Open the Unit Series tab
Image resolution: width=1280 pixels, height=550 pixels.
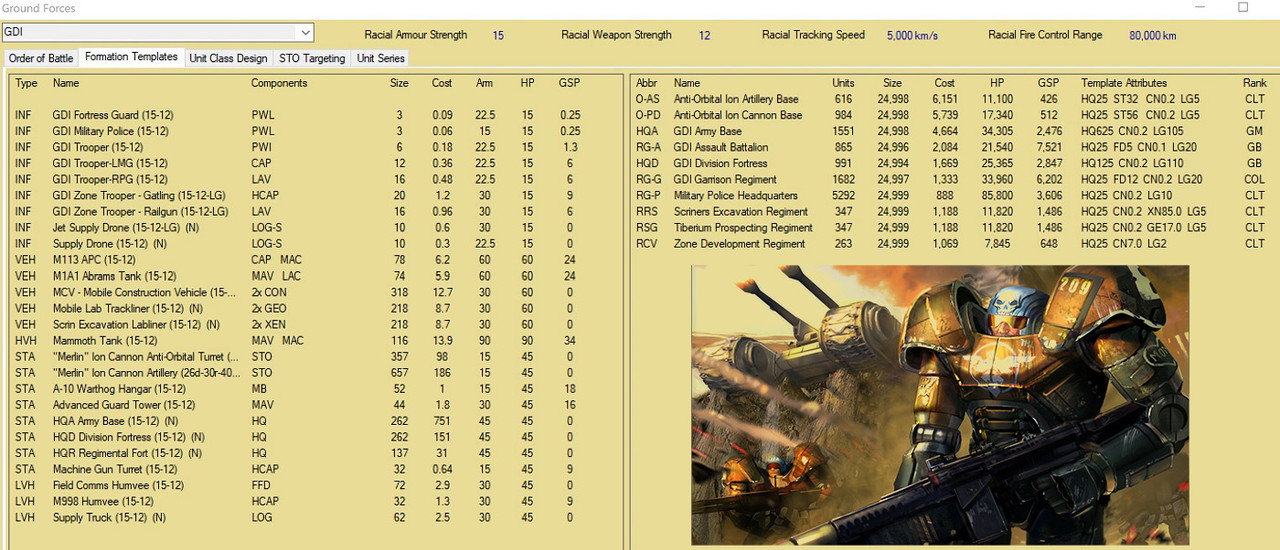click(381, 58)
